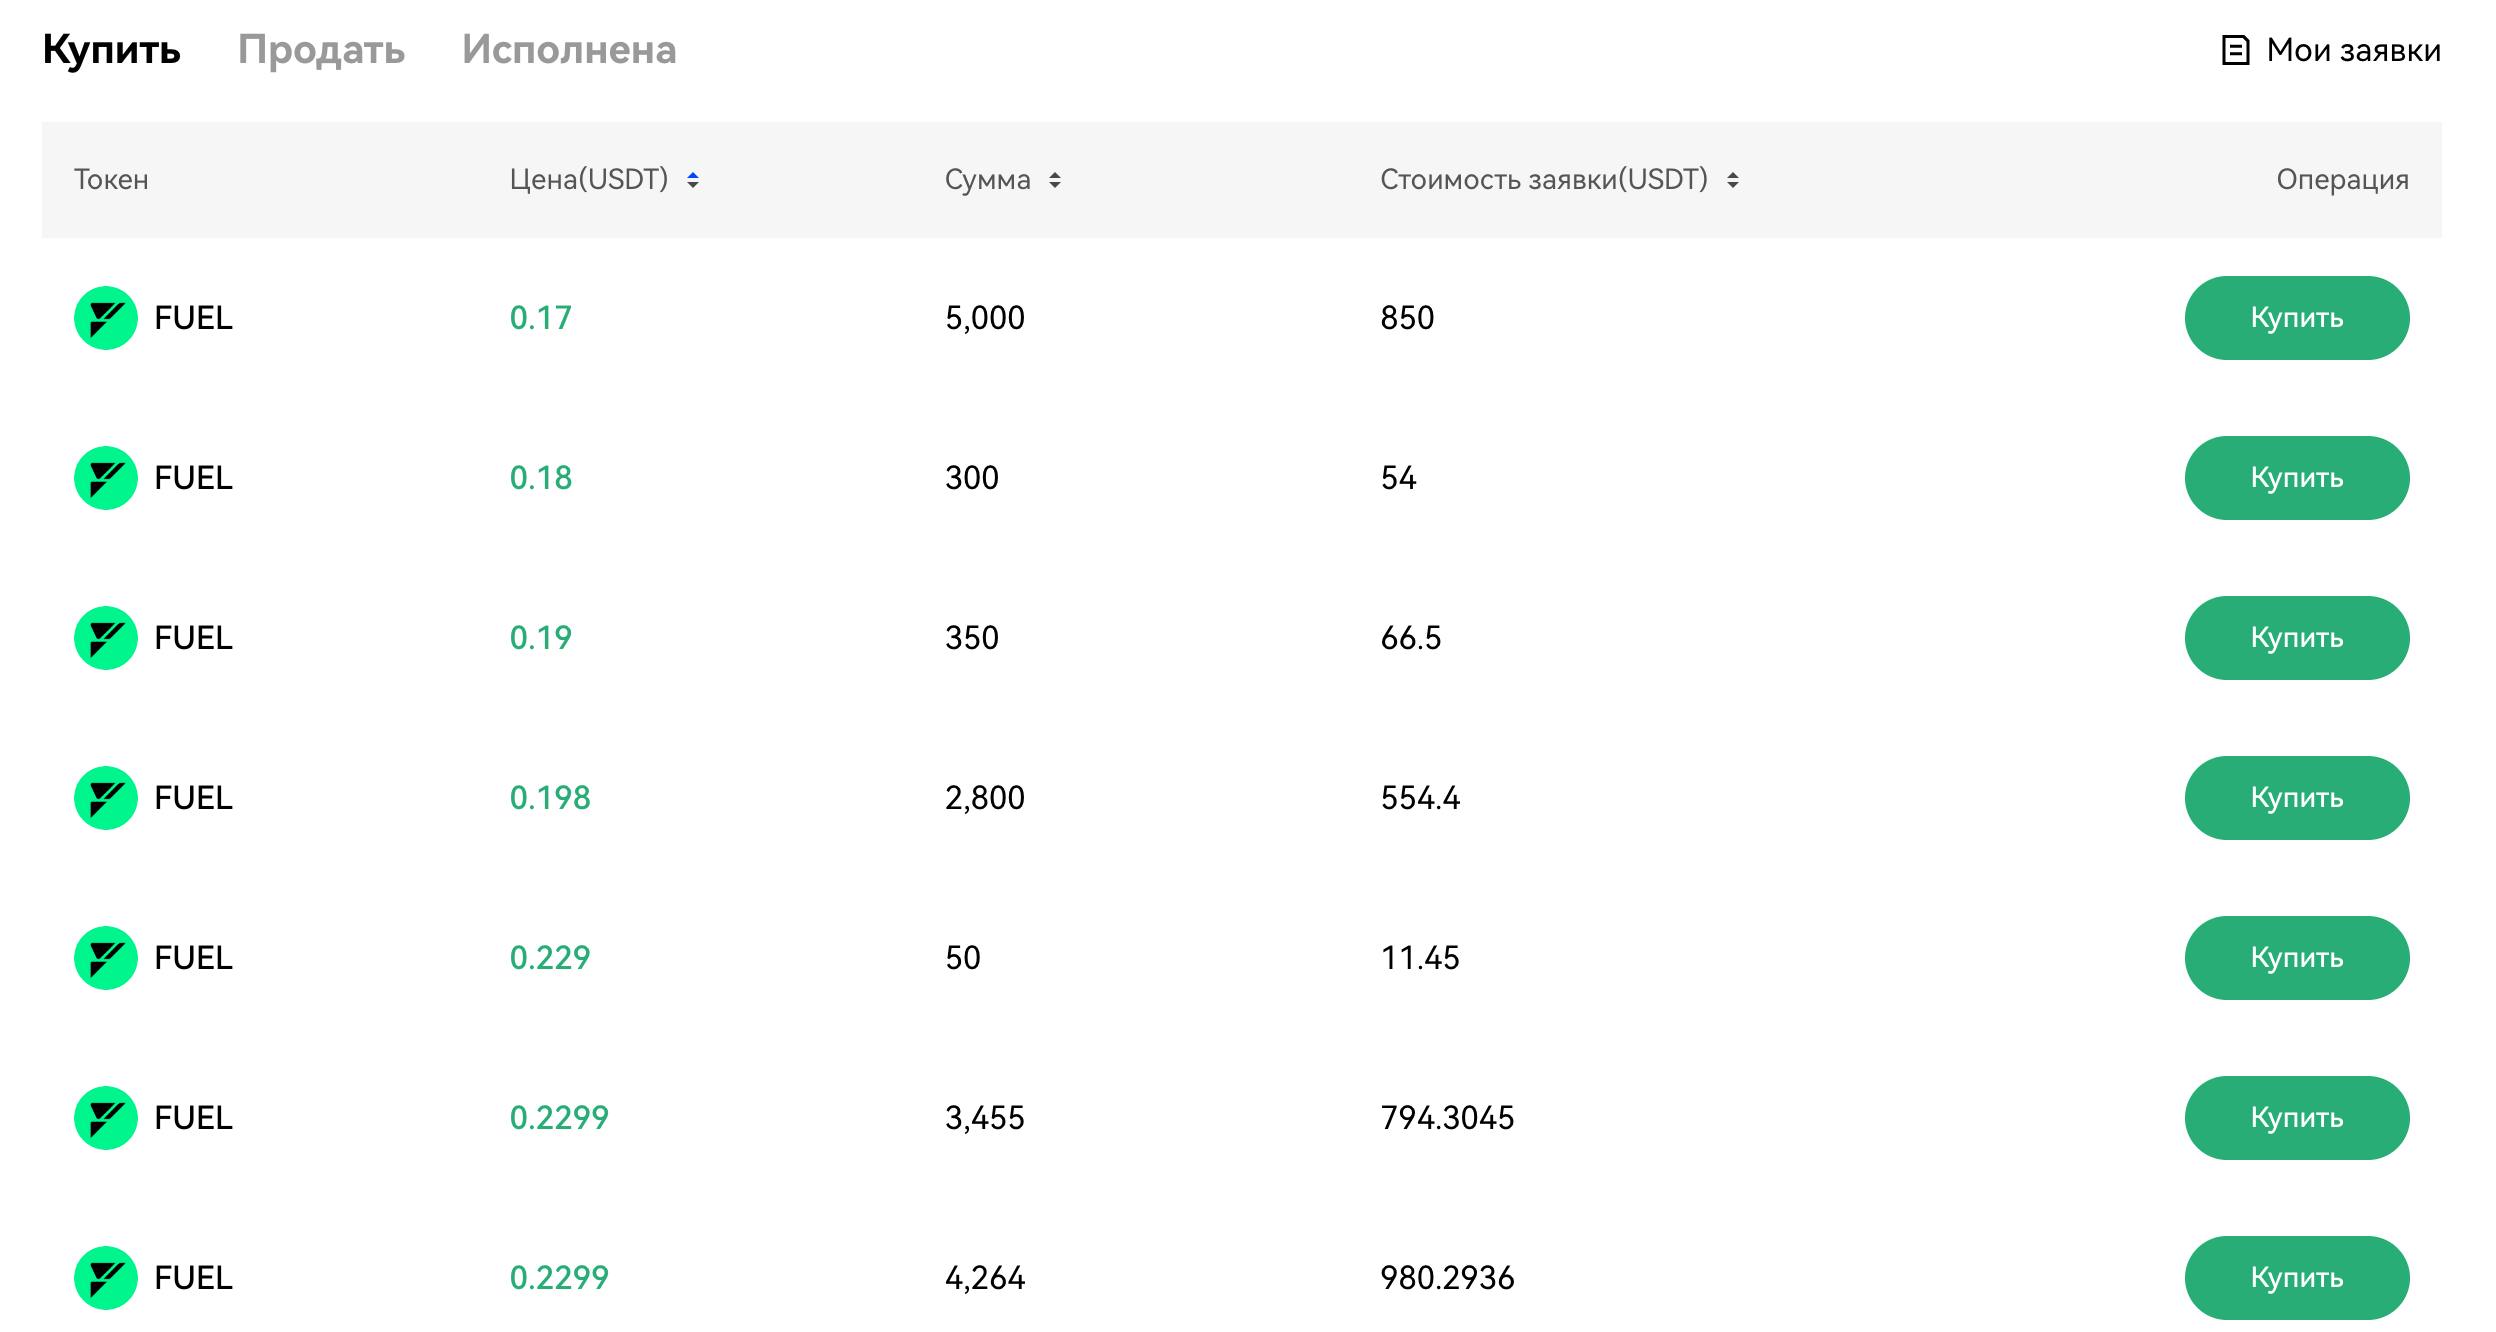Click the amount 50
Viewport: 2496px width, 1332px height.
963,958
